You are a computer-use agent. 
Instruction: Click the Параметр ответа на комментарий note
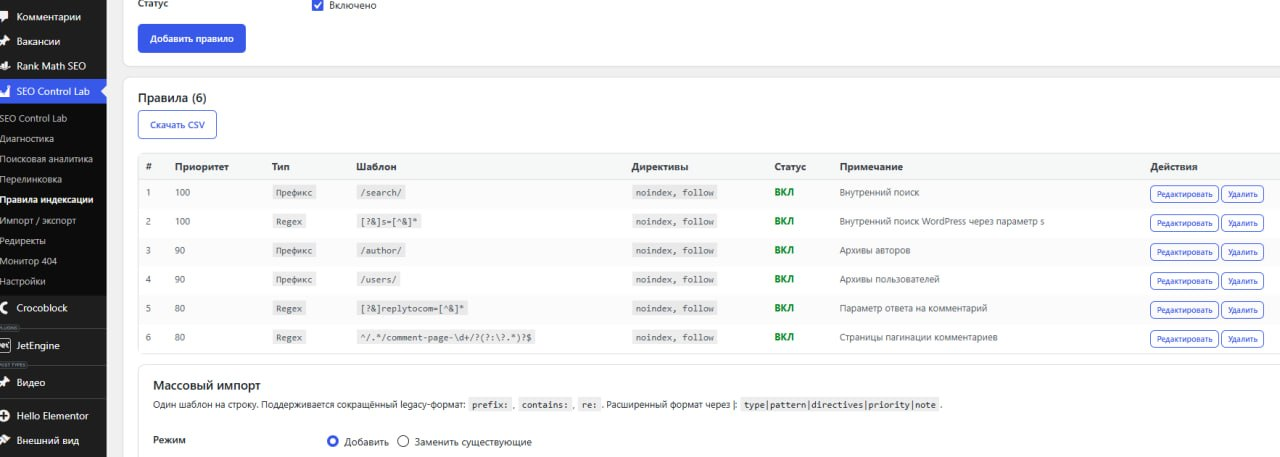(914, 308)
